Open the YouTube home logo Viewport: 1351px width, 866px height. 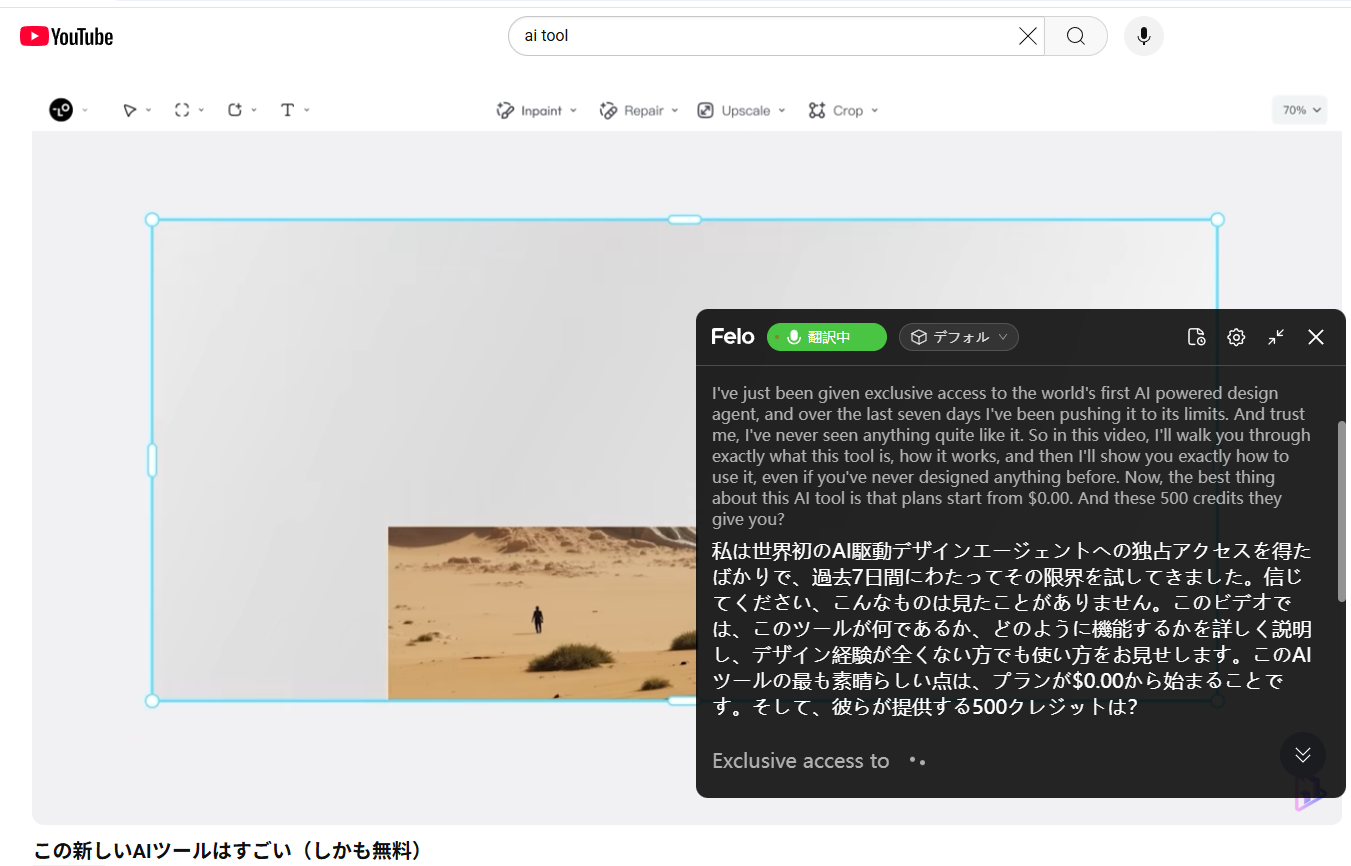[66, 36]
